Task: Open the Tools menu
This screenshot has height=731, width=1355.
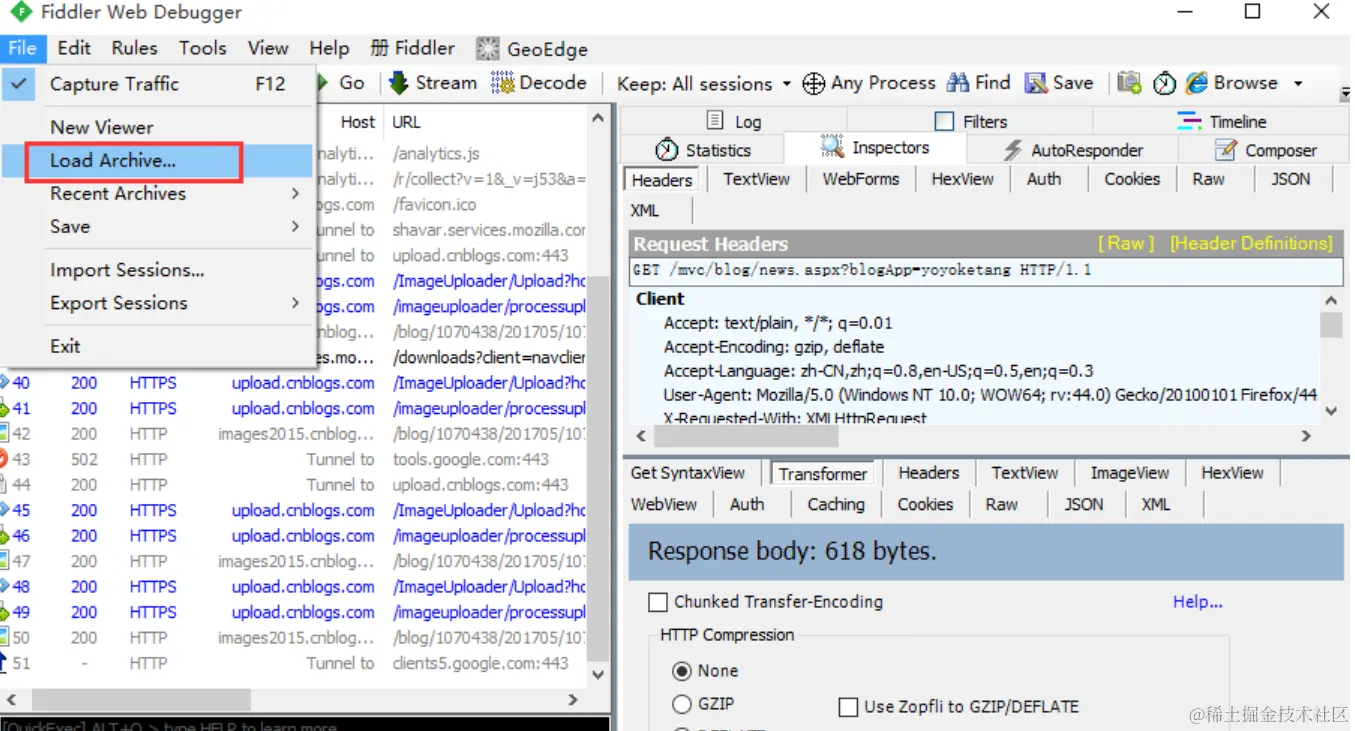Action: 203,48
